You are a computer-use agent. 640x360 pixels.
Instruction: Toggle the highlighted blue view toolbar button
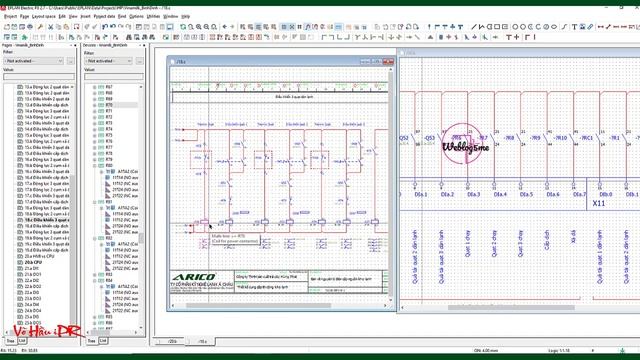338,27
